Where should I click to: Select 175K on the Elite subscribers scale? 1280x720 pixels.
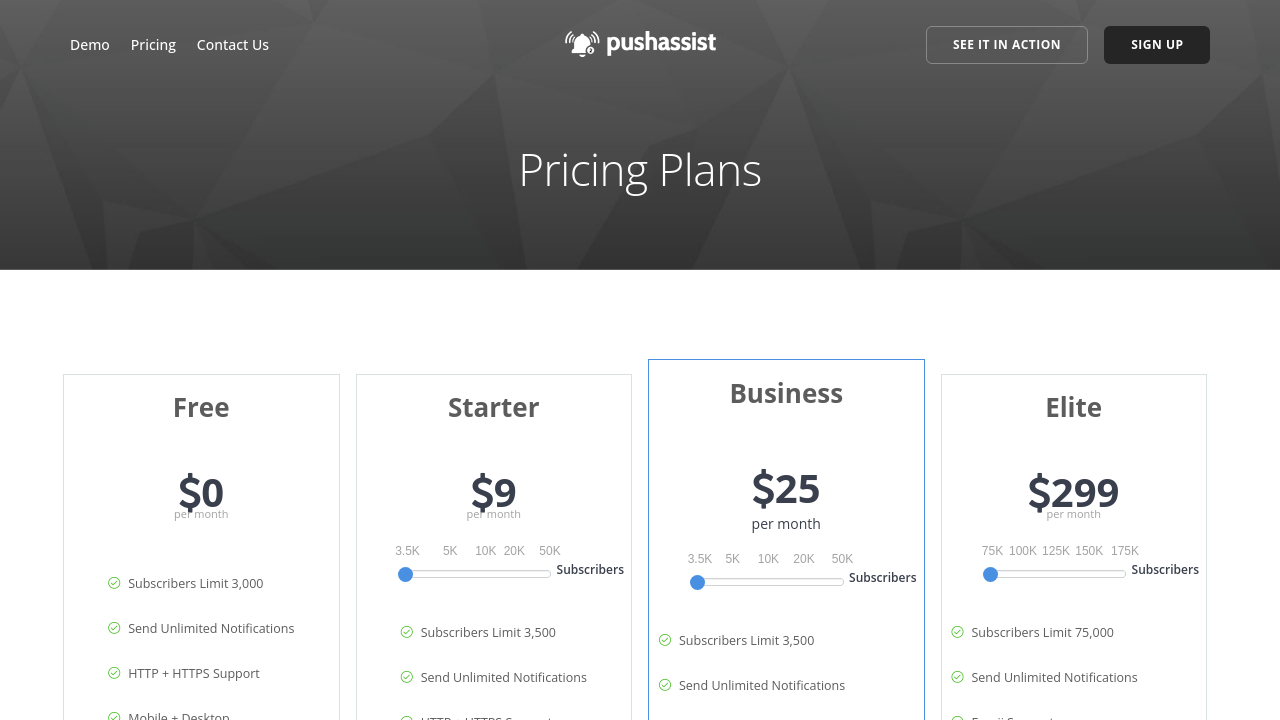(1125, 551)
